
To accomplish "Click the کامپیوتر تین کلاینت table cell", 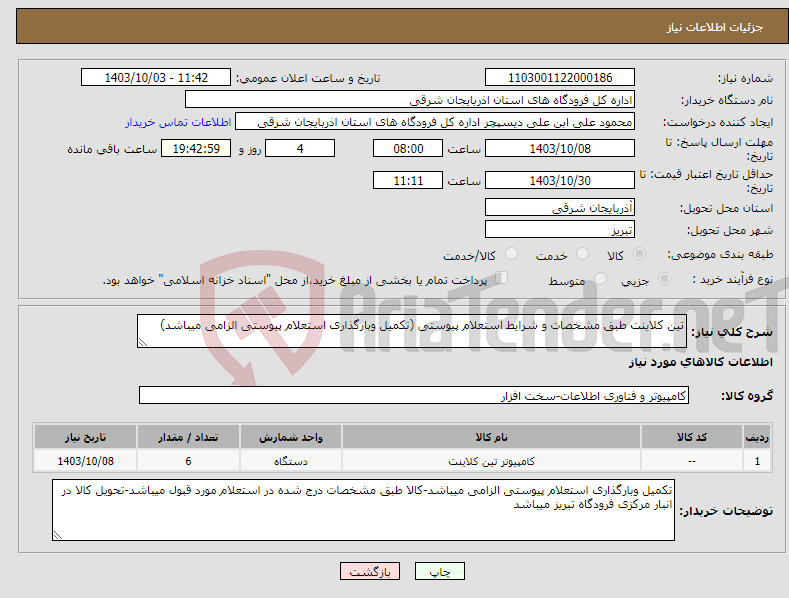I will pos(491,461).
